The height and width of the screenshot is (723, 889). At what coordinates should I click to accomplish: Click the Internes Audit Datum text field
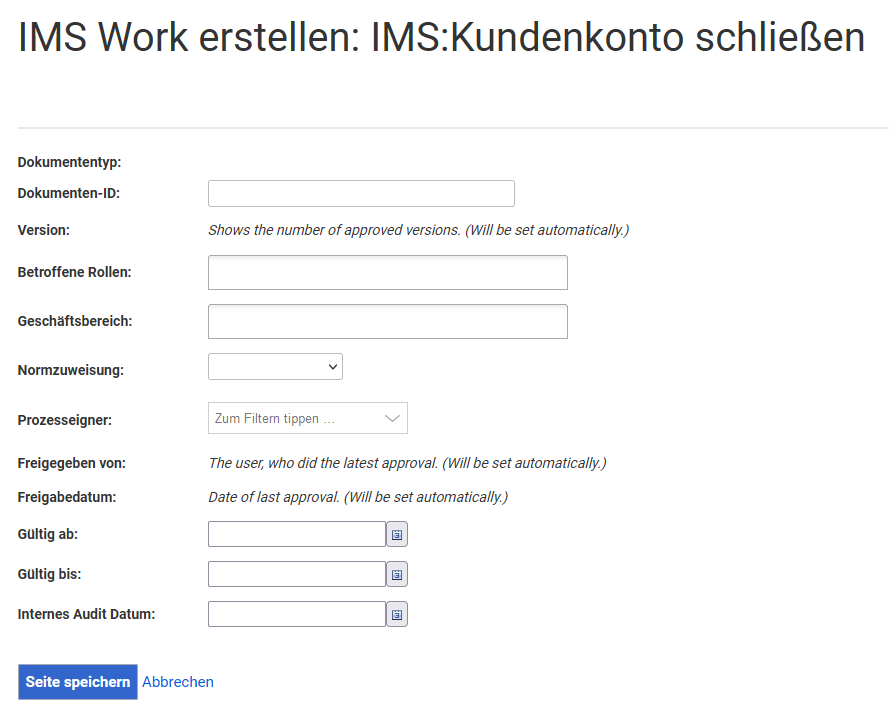coord(296,614)
